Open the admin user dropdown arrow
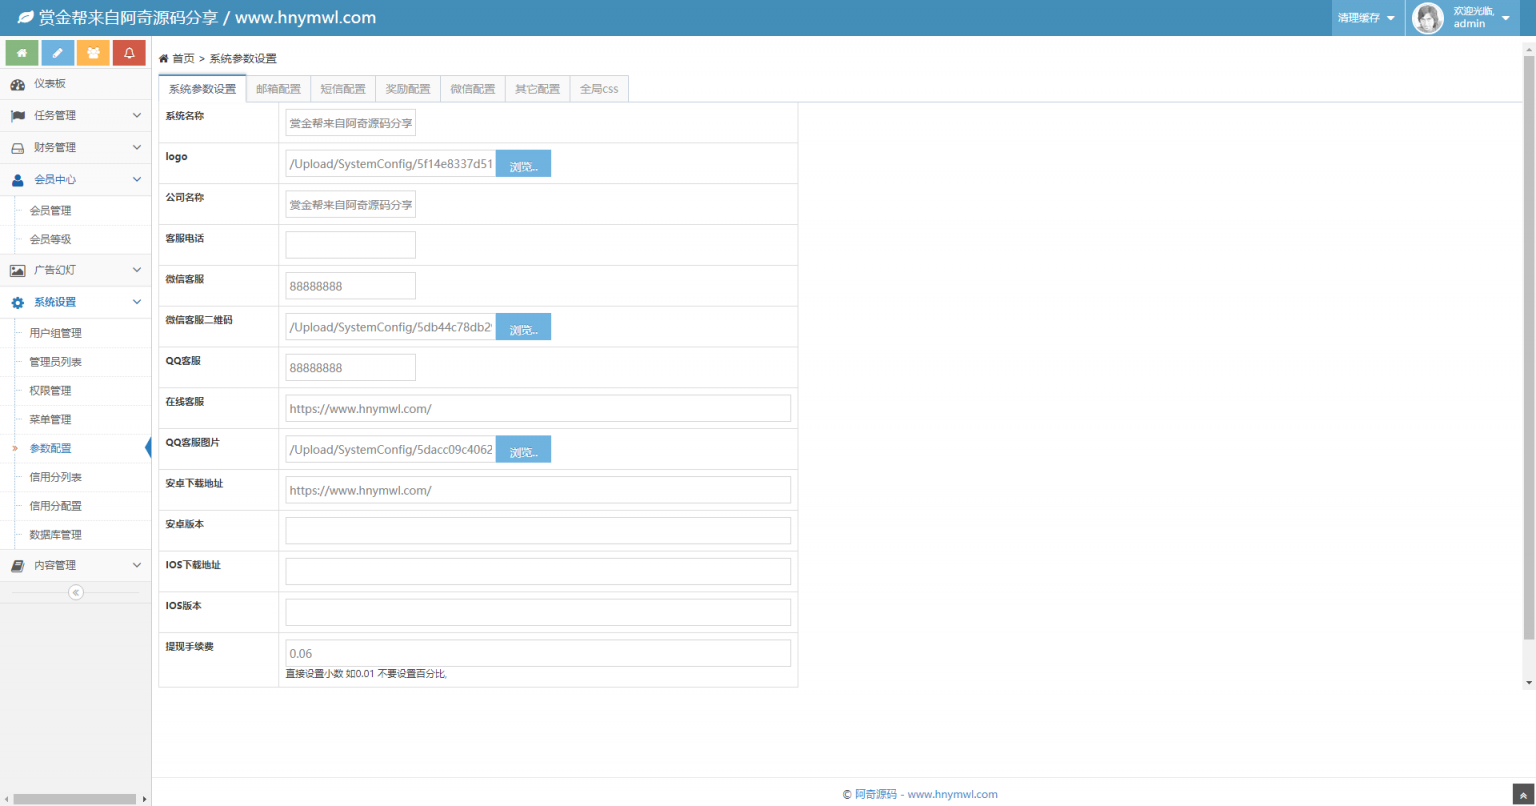The image size is (1536, 806). pos(1506,18)
